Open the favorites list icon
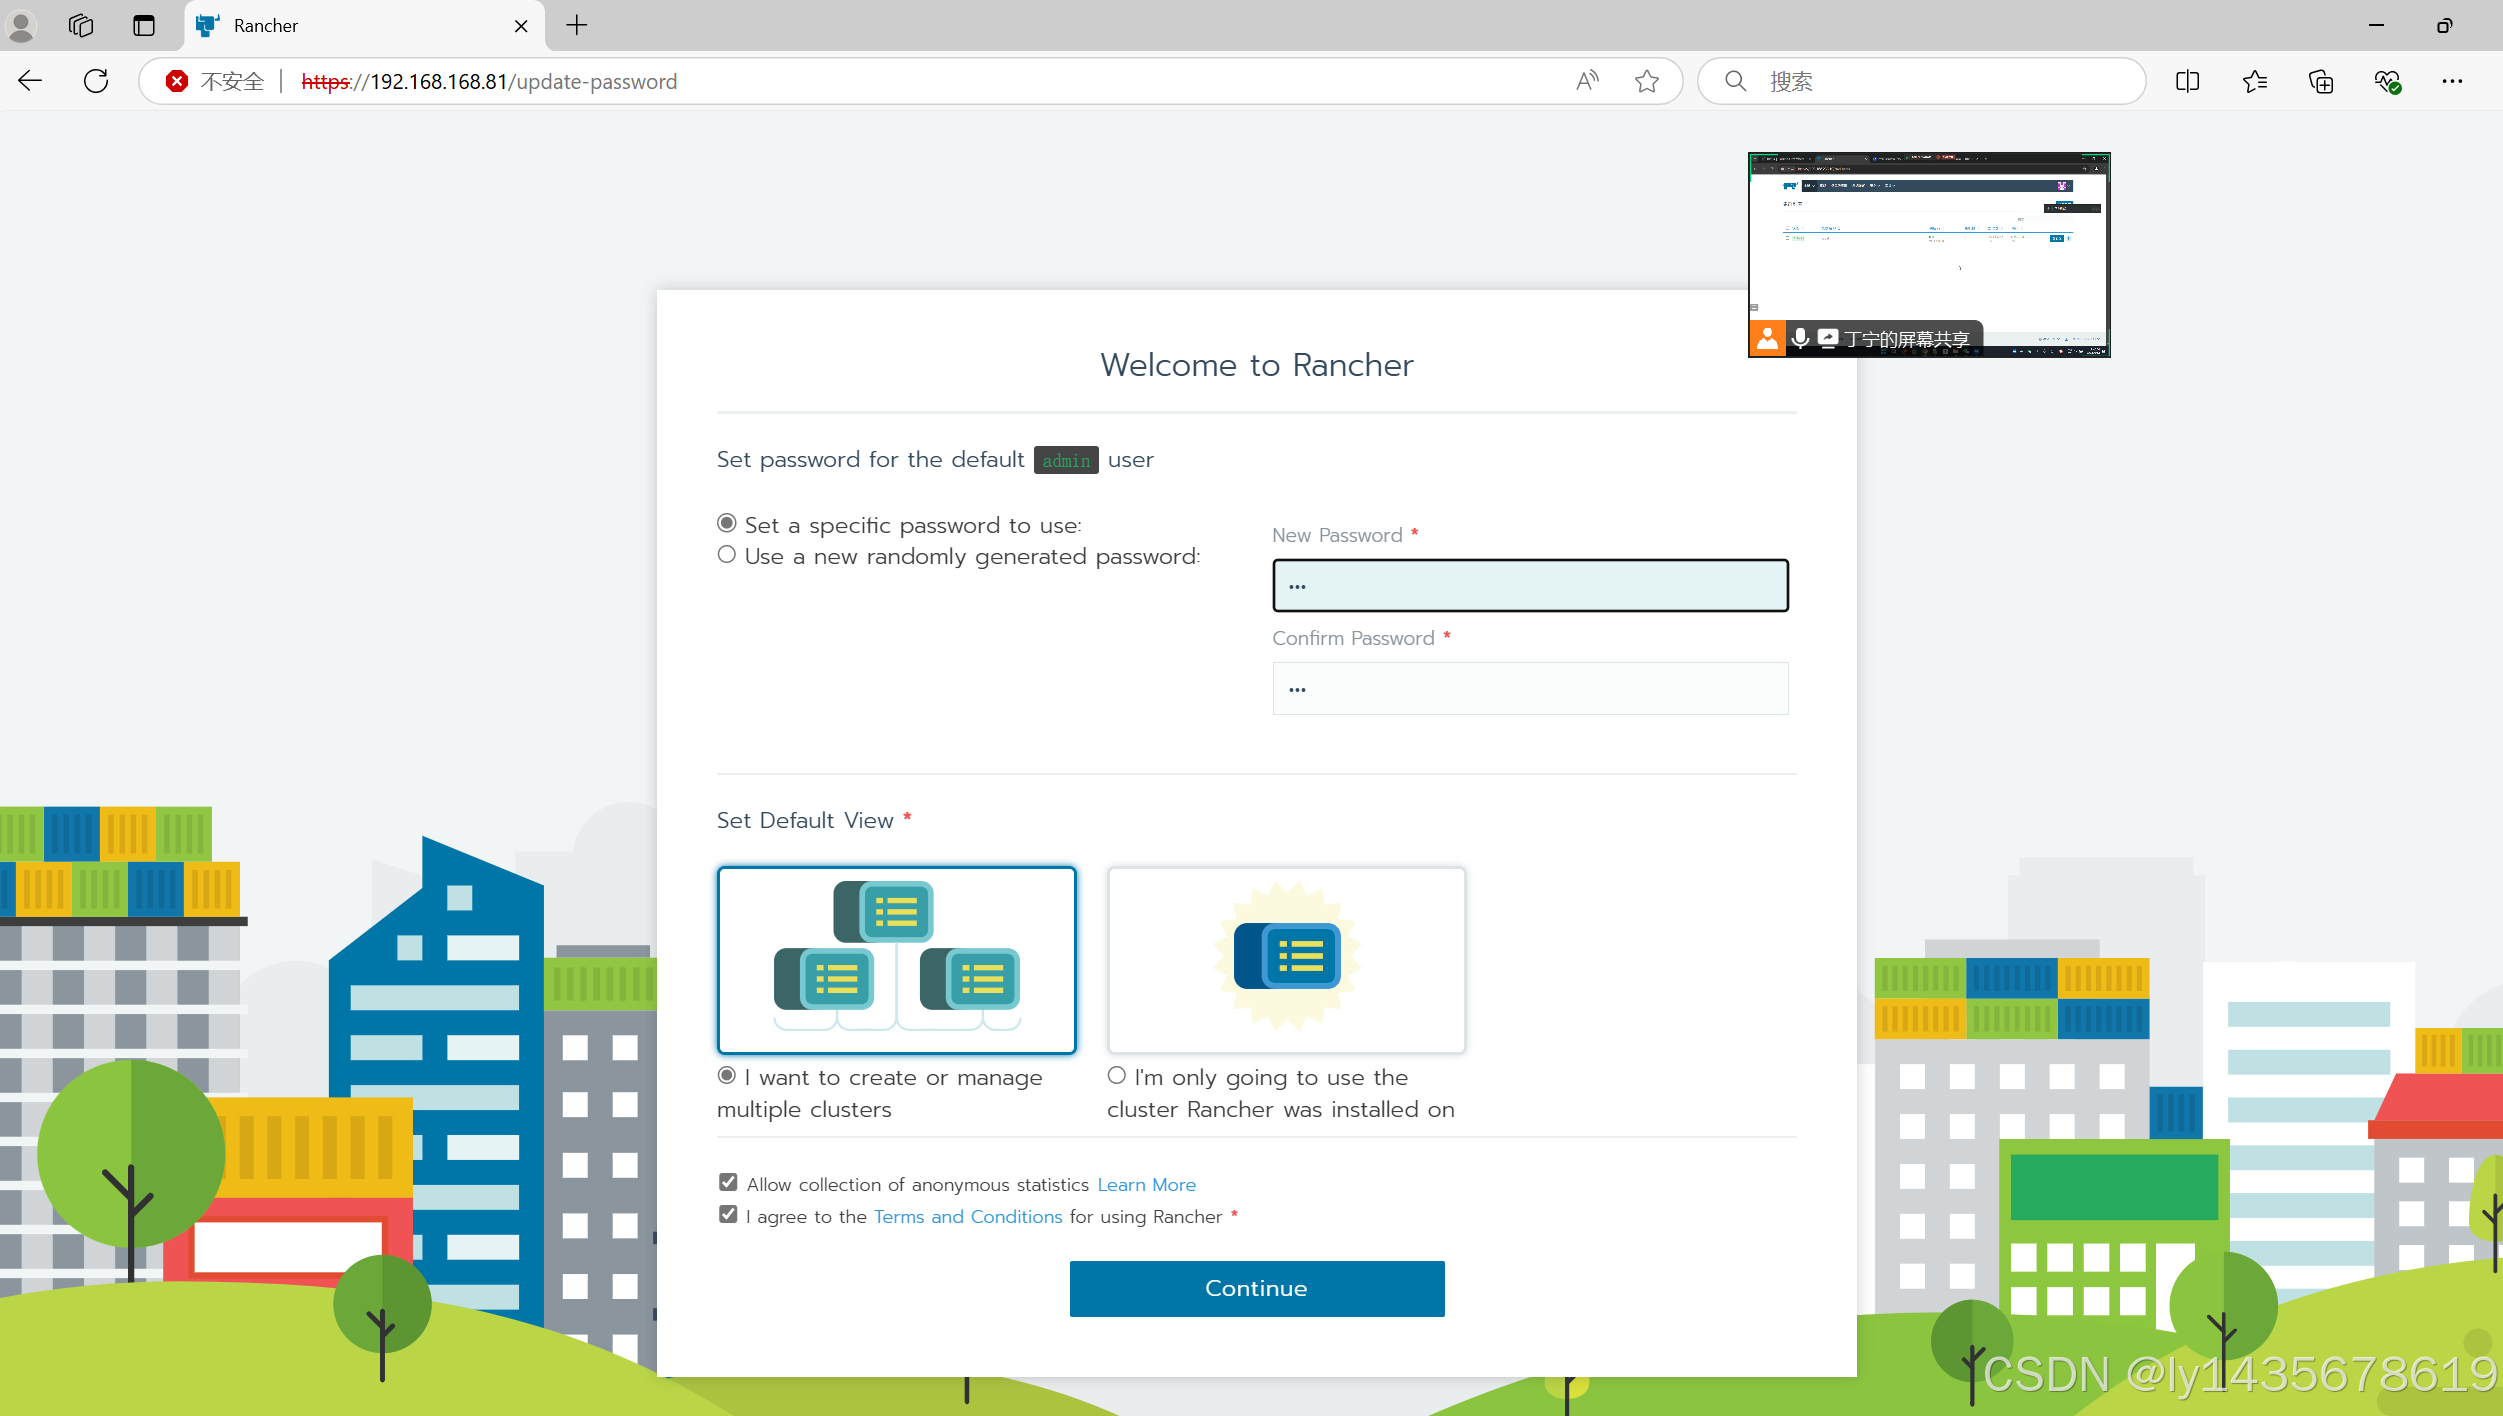 click(2254, 81)
